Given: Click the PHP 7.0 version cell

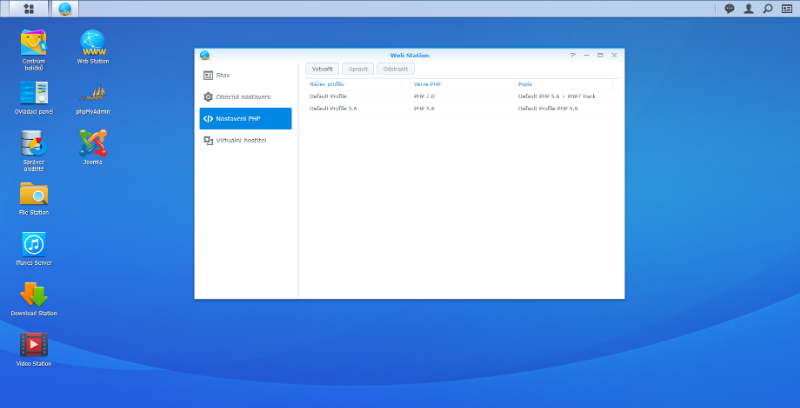Looking at the screenshot, I should (x=424, y=96).
